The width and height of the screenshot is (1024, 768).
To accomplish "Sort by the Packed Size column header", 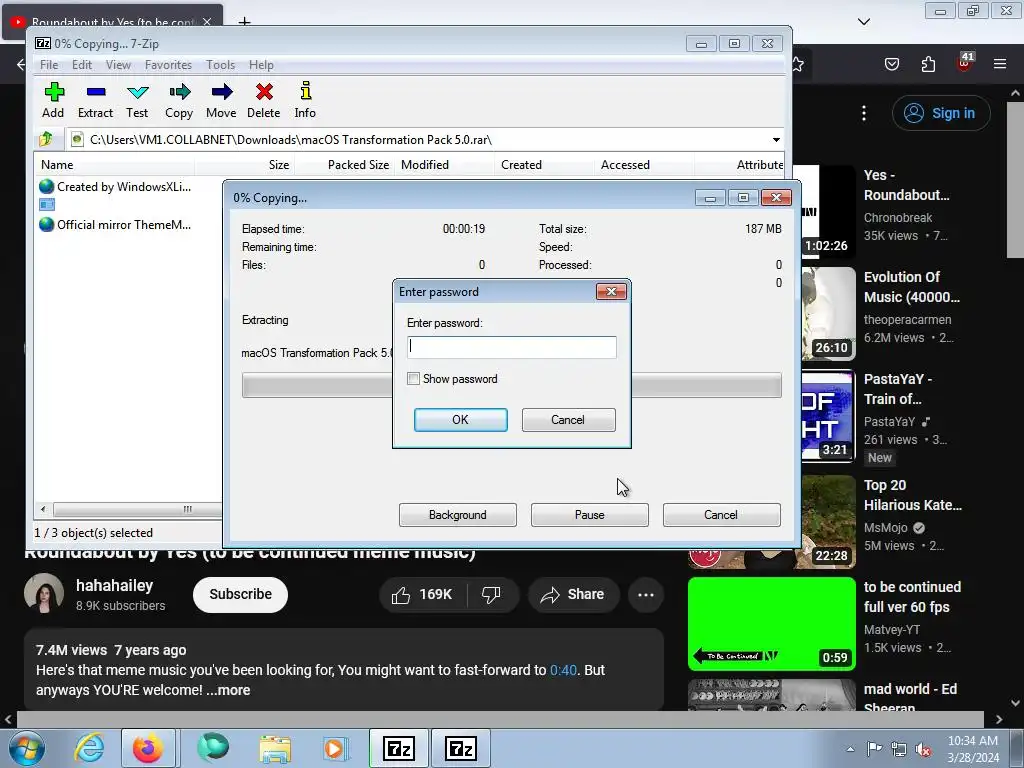I will point(344,165).
